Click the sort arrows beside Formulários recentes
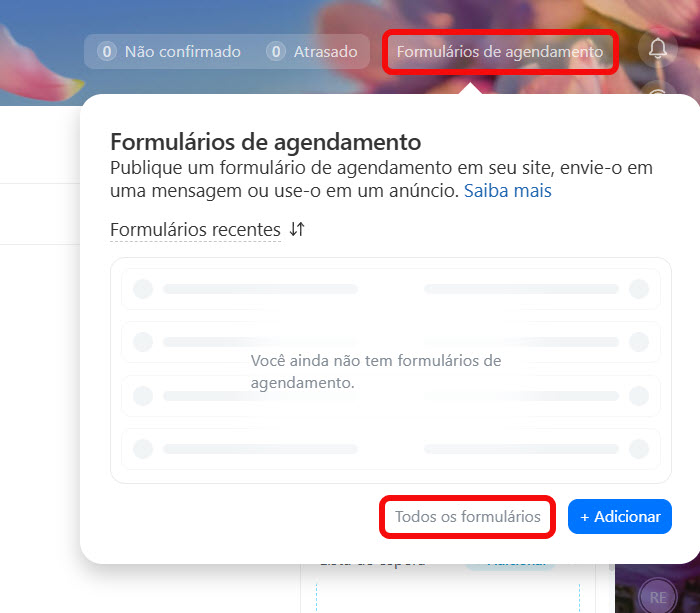Screen dimensions: 700x613 tap(297, 229)
